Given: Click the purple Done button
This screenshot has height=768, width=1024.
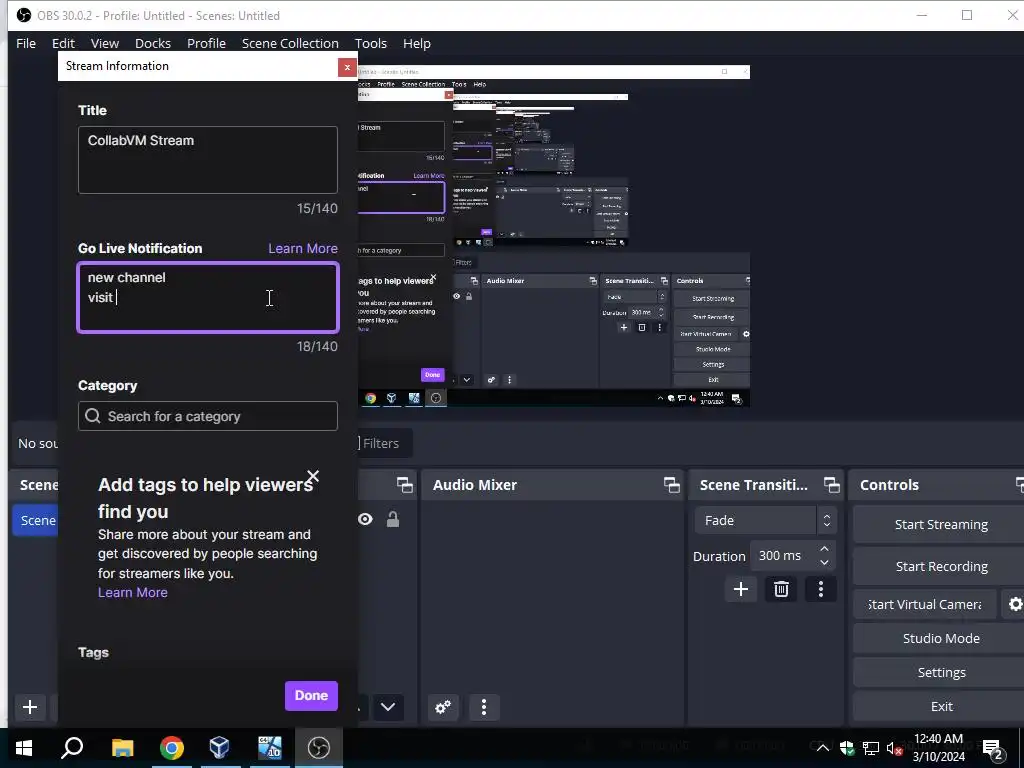Looking at the screenshot, I should (x=311, y=696).
